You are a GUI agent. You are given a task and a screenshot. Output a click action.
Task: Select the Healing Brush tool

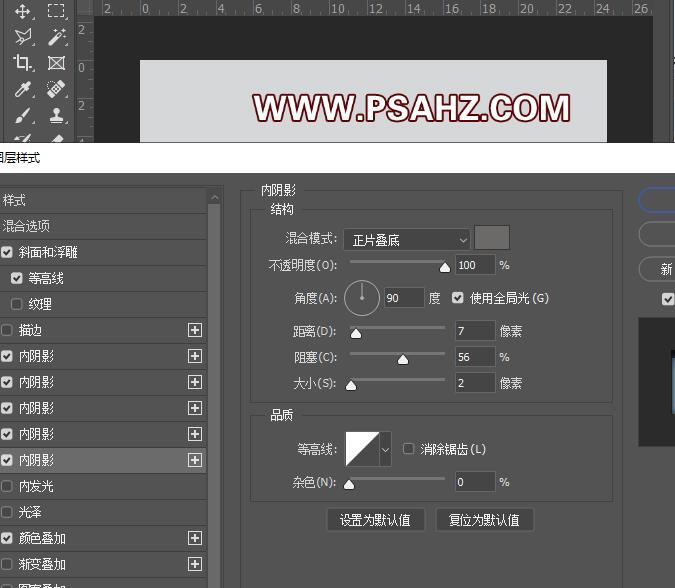tap(56, 90)
